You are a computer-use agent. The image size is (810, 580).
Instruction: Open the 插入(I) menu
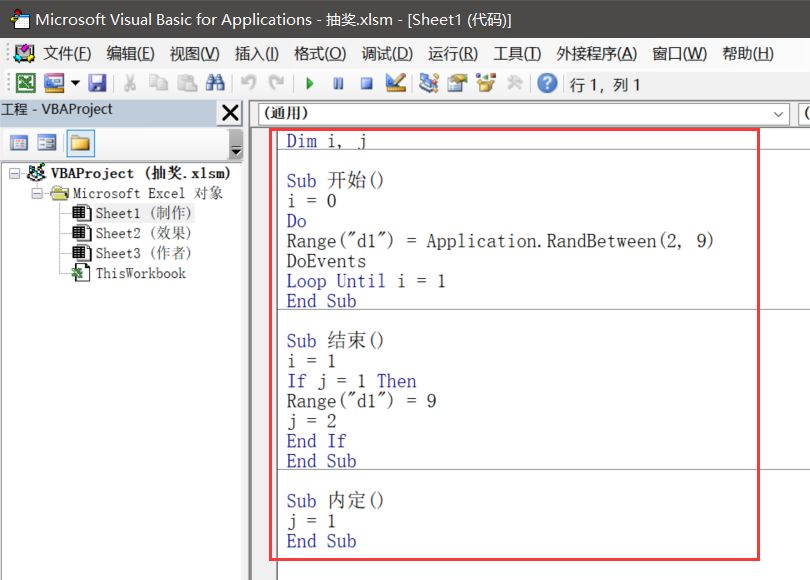[x=257, y=54]
